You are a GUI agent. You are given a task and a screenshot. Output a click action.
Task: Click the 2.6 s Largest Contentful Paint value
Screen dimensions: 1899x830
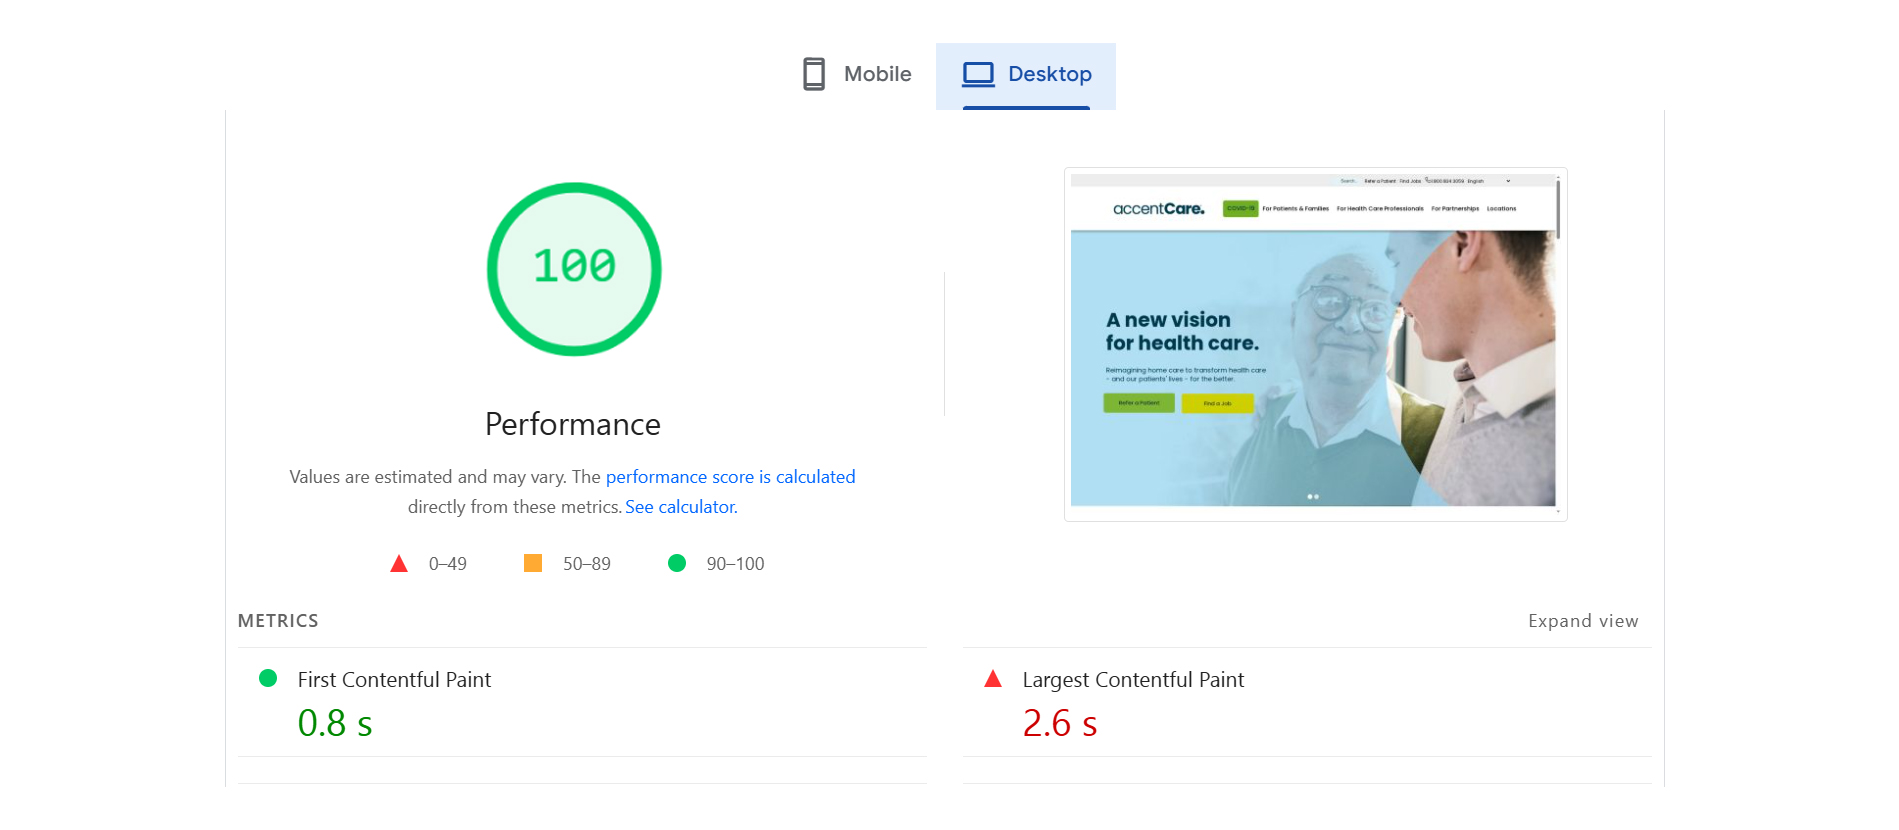coord(1060,723)
